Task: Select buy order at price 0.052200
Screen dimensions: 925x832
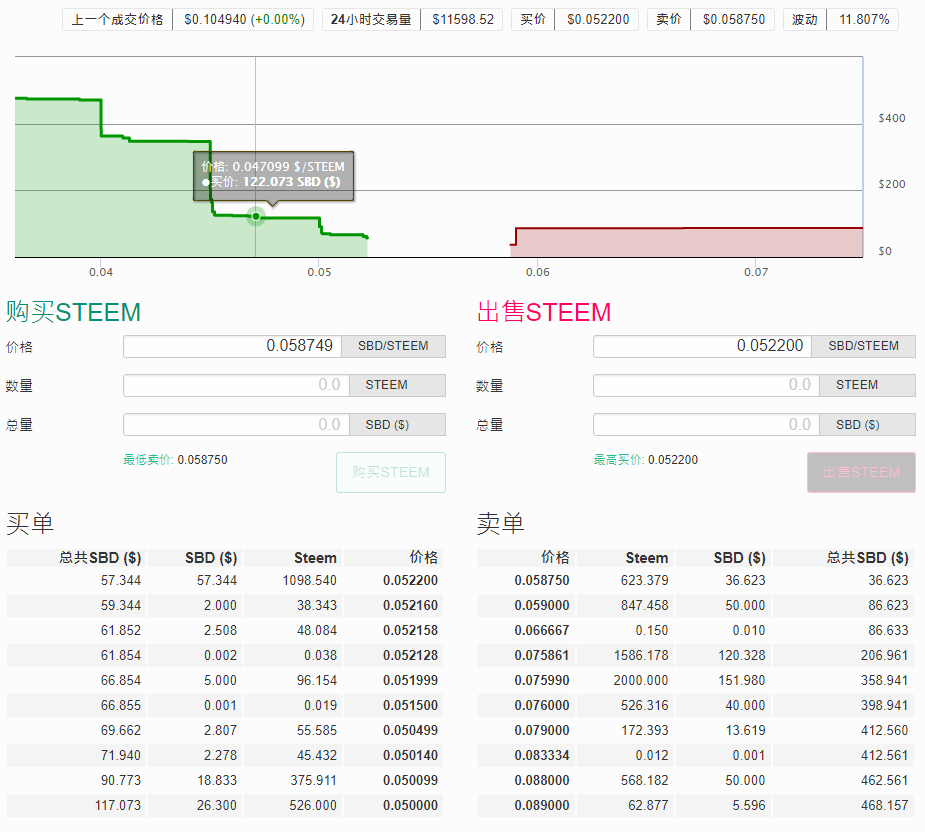Action: coord(223,581)
